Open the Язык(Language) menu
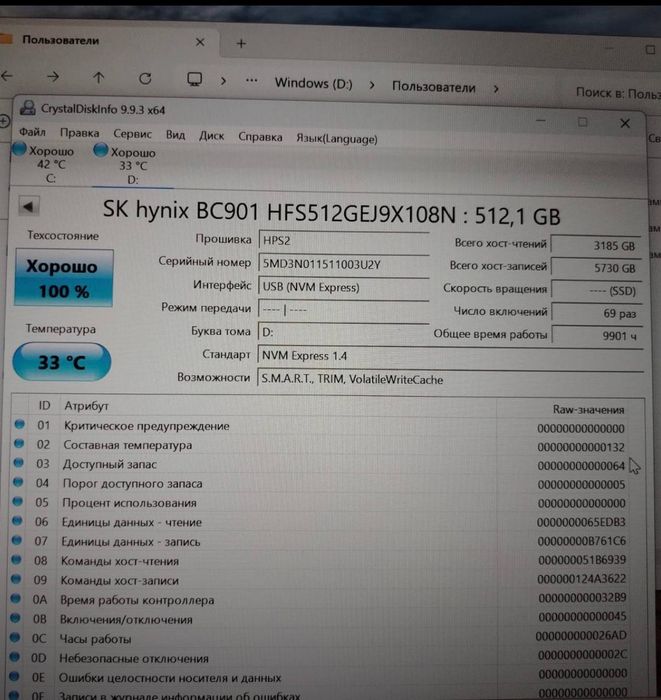The height and width of the screenshot is (700, 661). tap(337, 139)
